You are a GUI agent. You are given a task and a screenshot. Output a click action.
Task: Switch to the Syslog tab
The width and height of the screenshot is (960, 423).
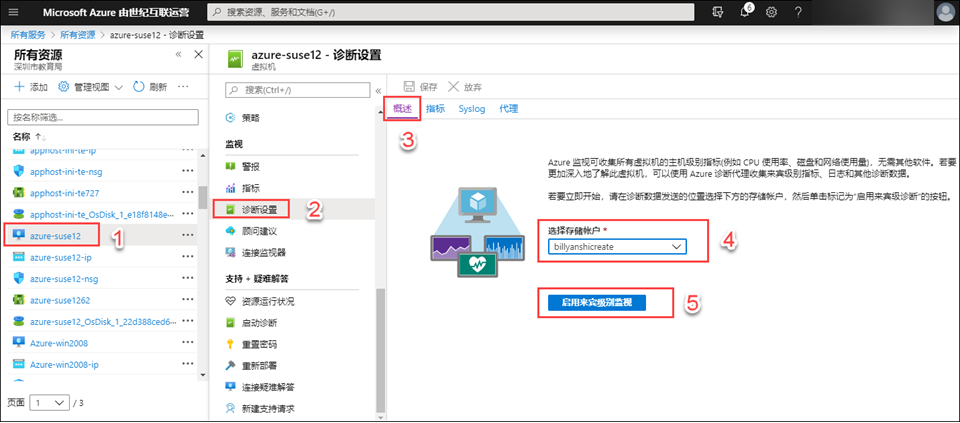point(472,109)
